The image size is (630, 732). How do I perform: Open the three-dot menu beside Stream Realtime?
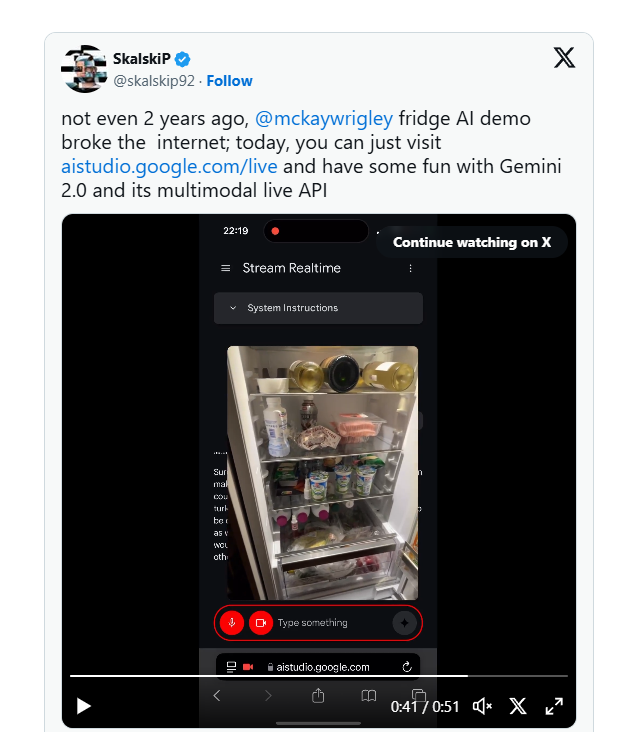411,268
